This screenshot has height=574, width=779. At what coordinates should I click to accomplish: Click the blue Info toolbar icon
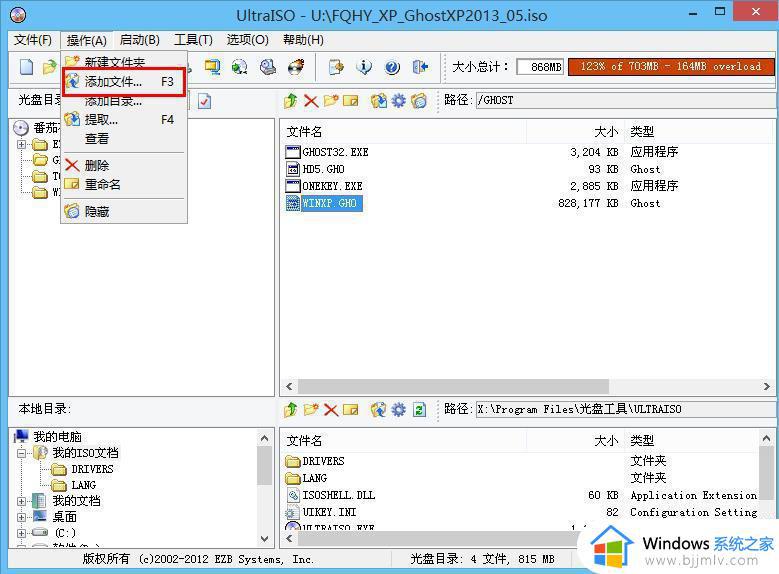click(364, 67)
